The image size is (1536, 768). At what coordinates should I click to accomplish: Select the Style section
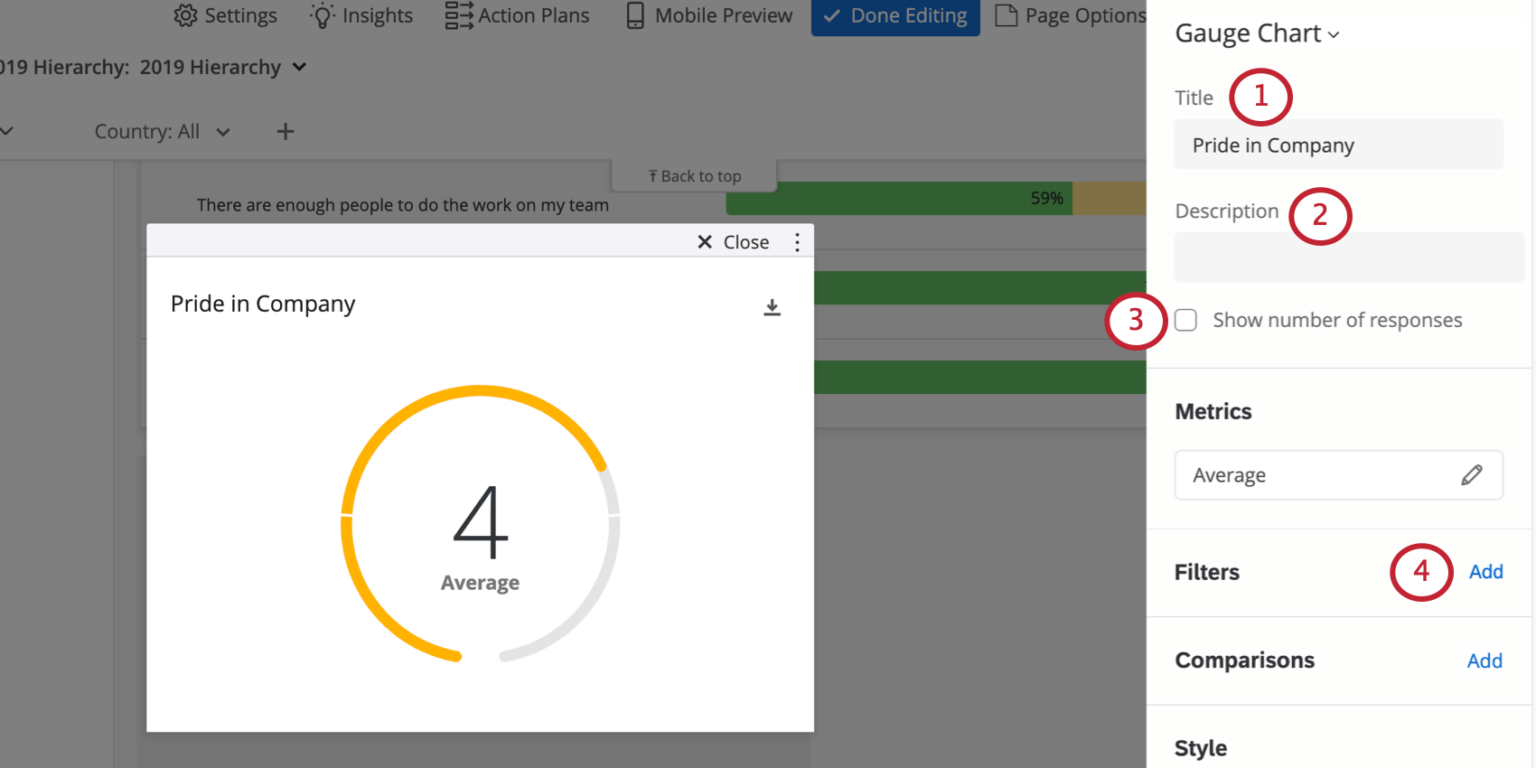tap(1200, 747)
